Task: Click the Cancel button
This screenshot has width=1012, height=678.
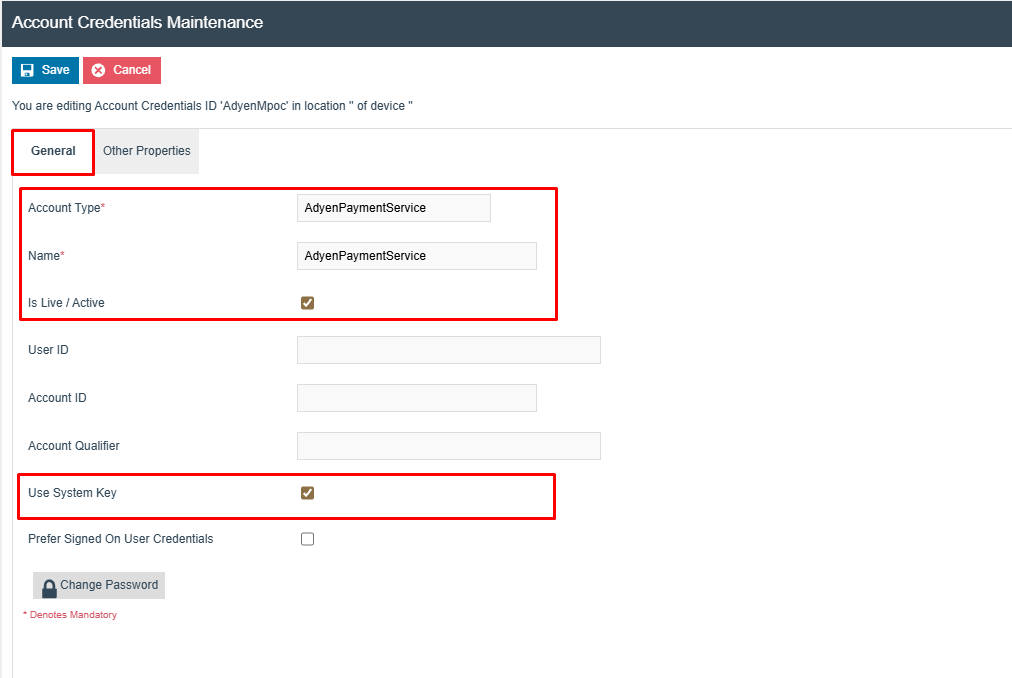Action: (122, 70)
